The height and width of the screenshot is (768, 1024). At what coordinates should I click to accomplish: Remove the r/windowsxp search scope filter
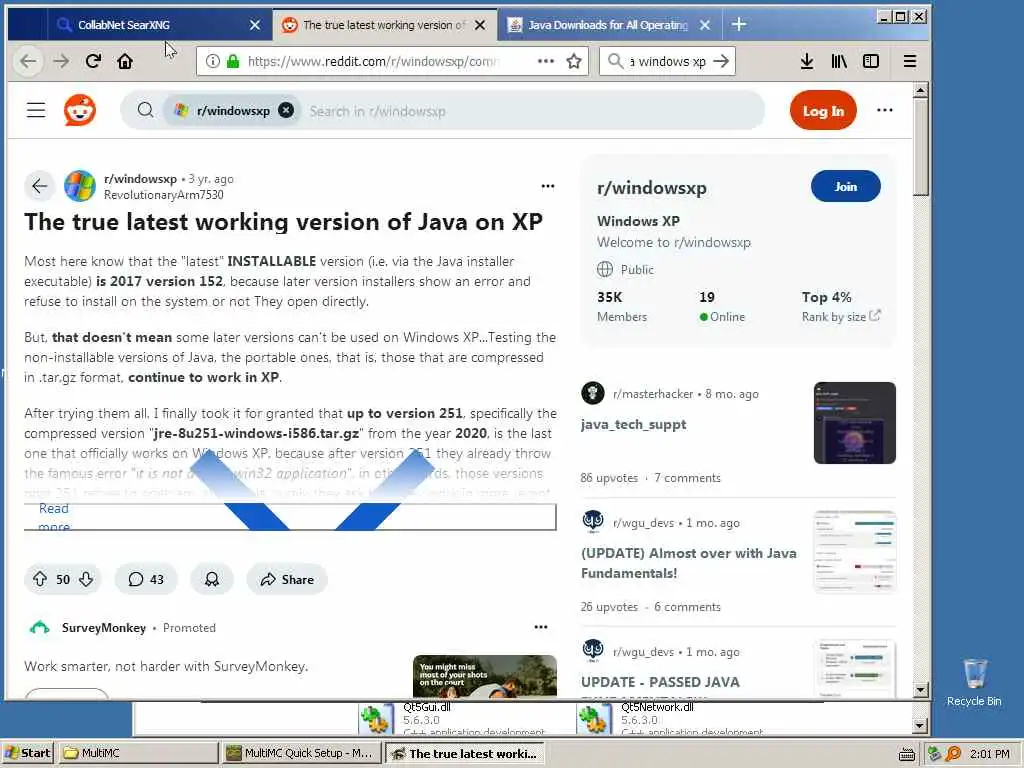286,110
